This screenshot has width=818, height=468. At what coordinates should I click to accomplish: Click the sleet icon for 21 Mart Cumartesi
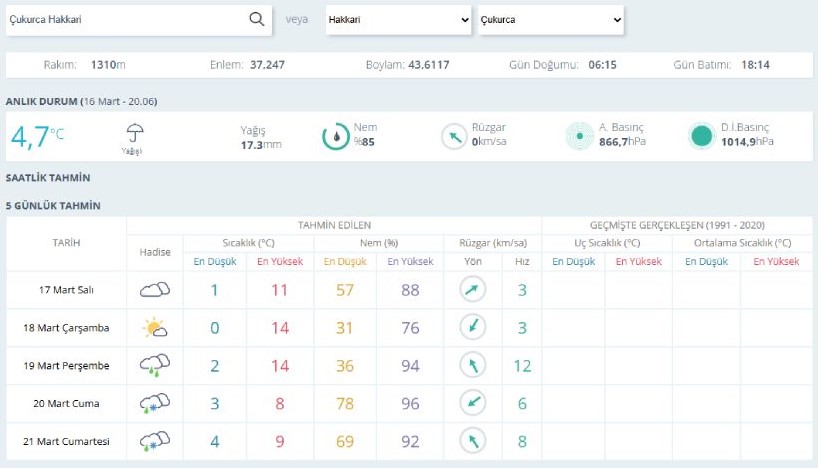pyautogui.click(x=155, y=441)
